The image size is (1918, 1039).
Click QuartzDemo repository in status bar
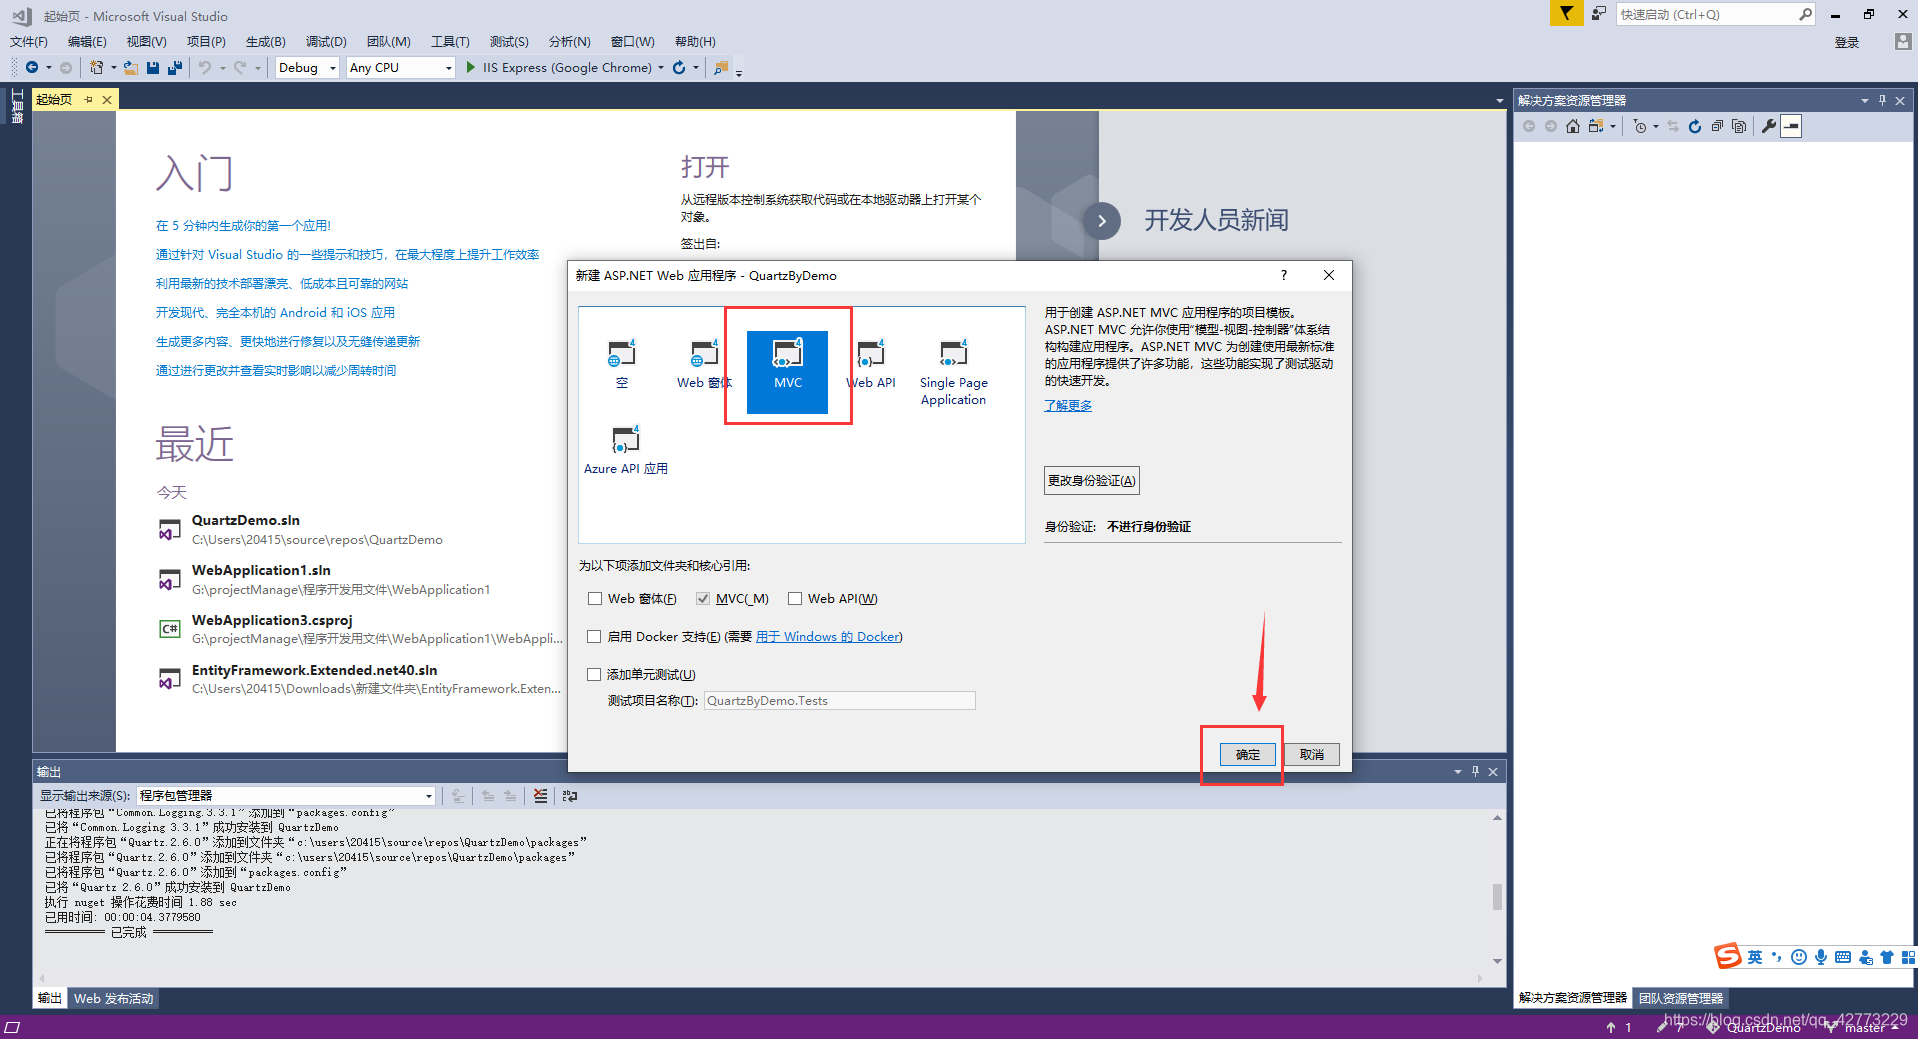(x=1754, y=1027)
